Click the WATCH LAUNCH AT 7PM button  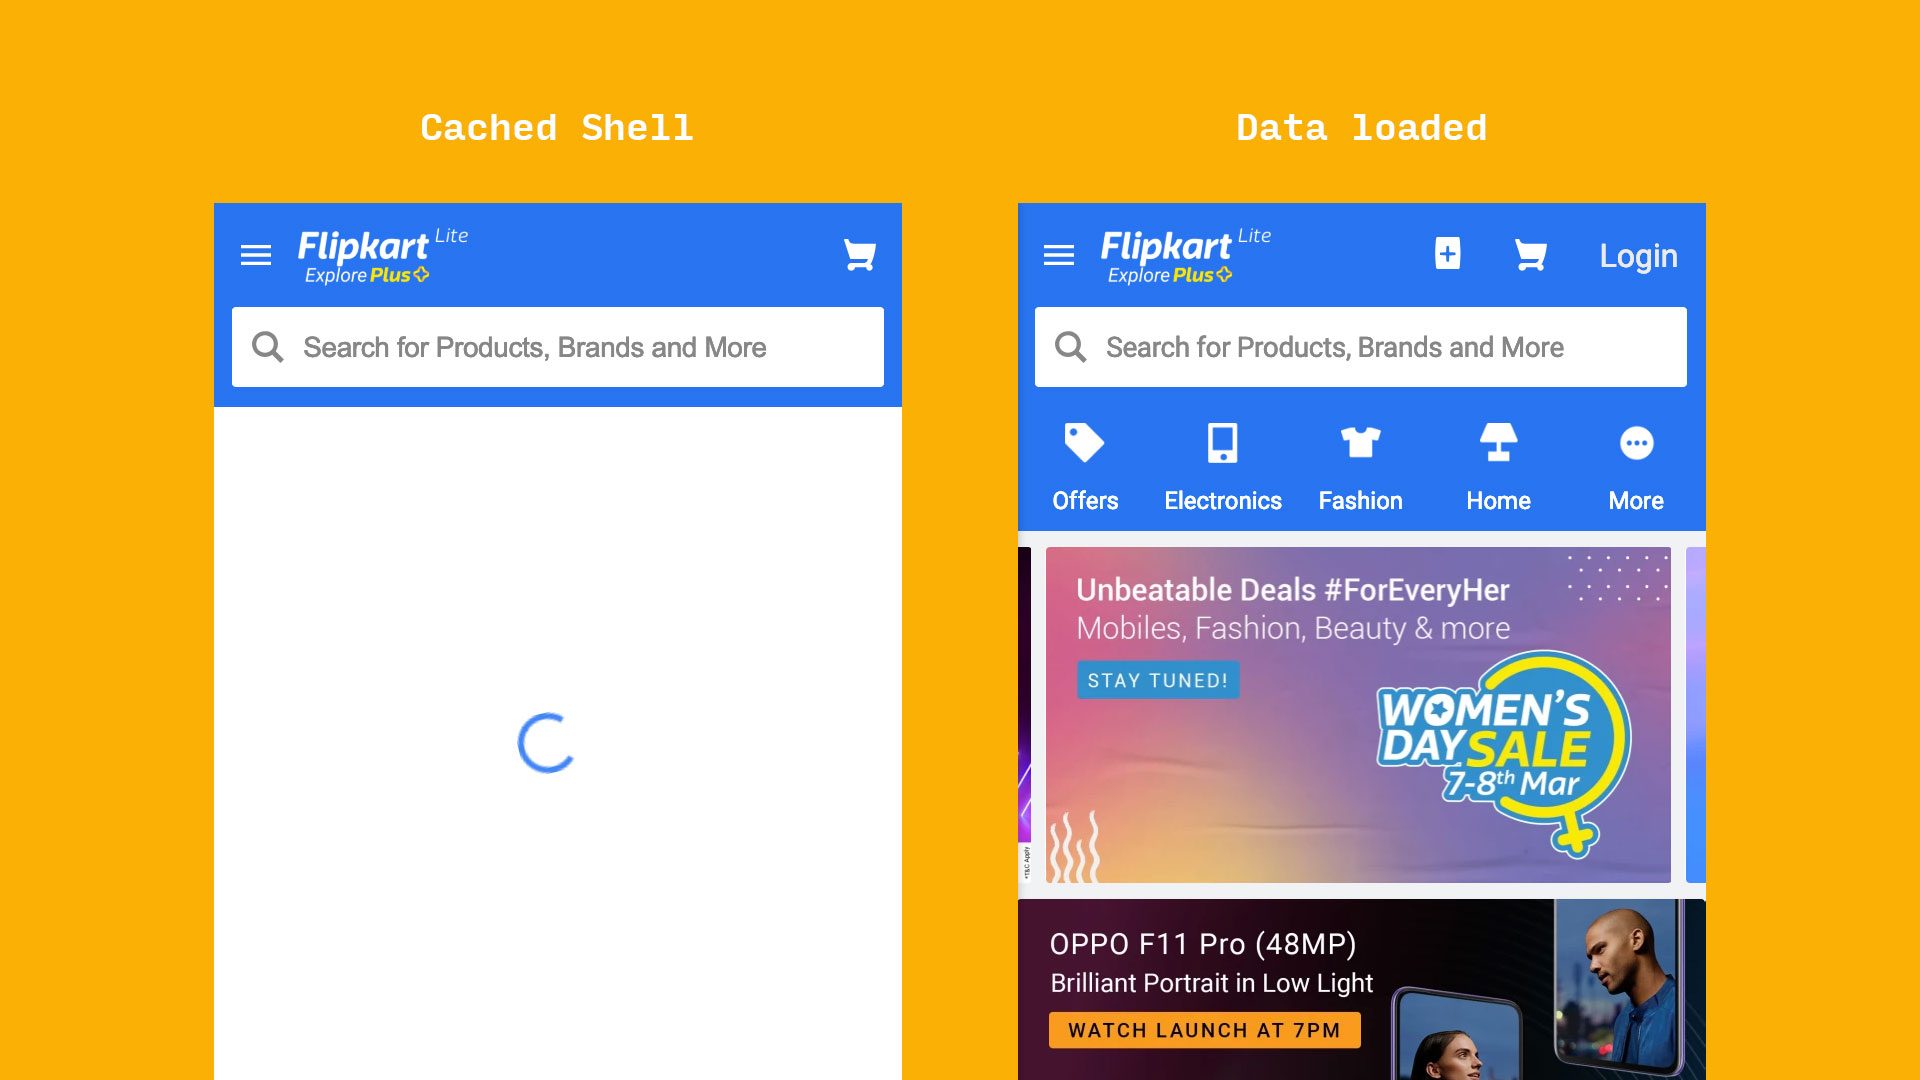1203,1031
